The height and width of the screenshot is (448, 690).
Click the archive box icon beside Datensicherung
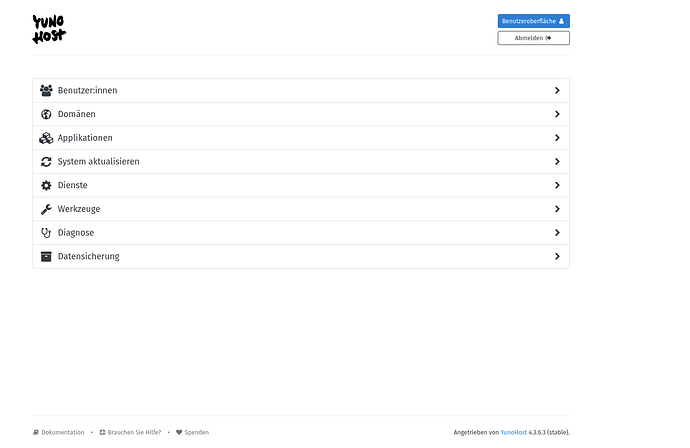click(46, 257)
